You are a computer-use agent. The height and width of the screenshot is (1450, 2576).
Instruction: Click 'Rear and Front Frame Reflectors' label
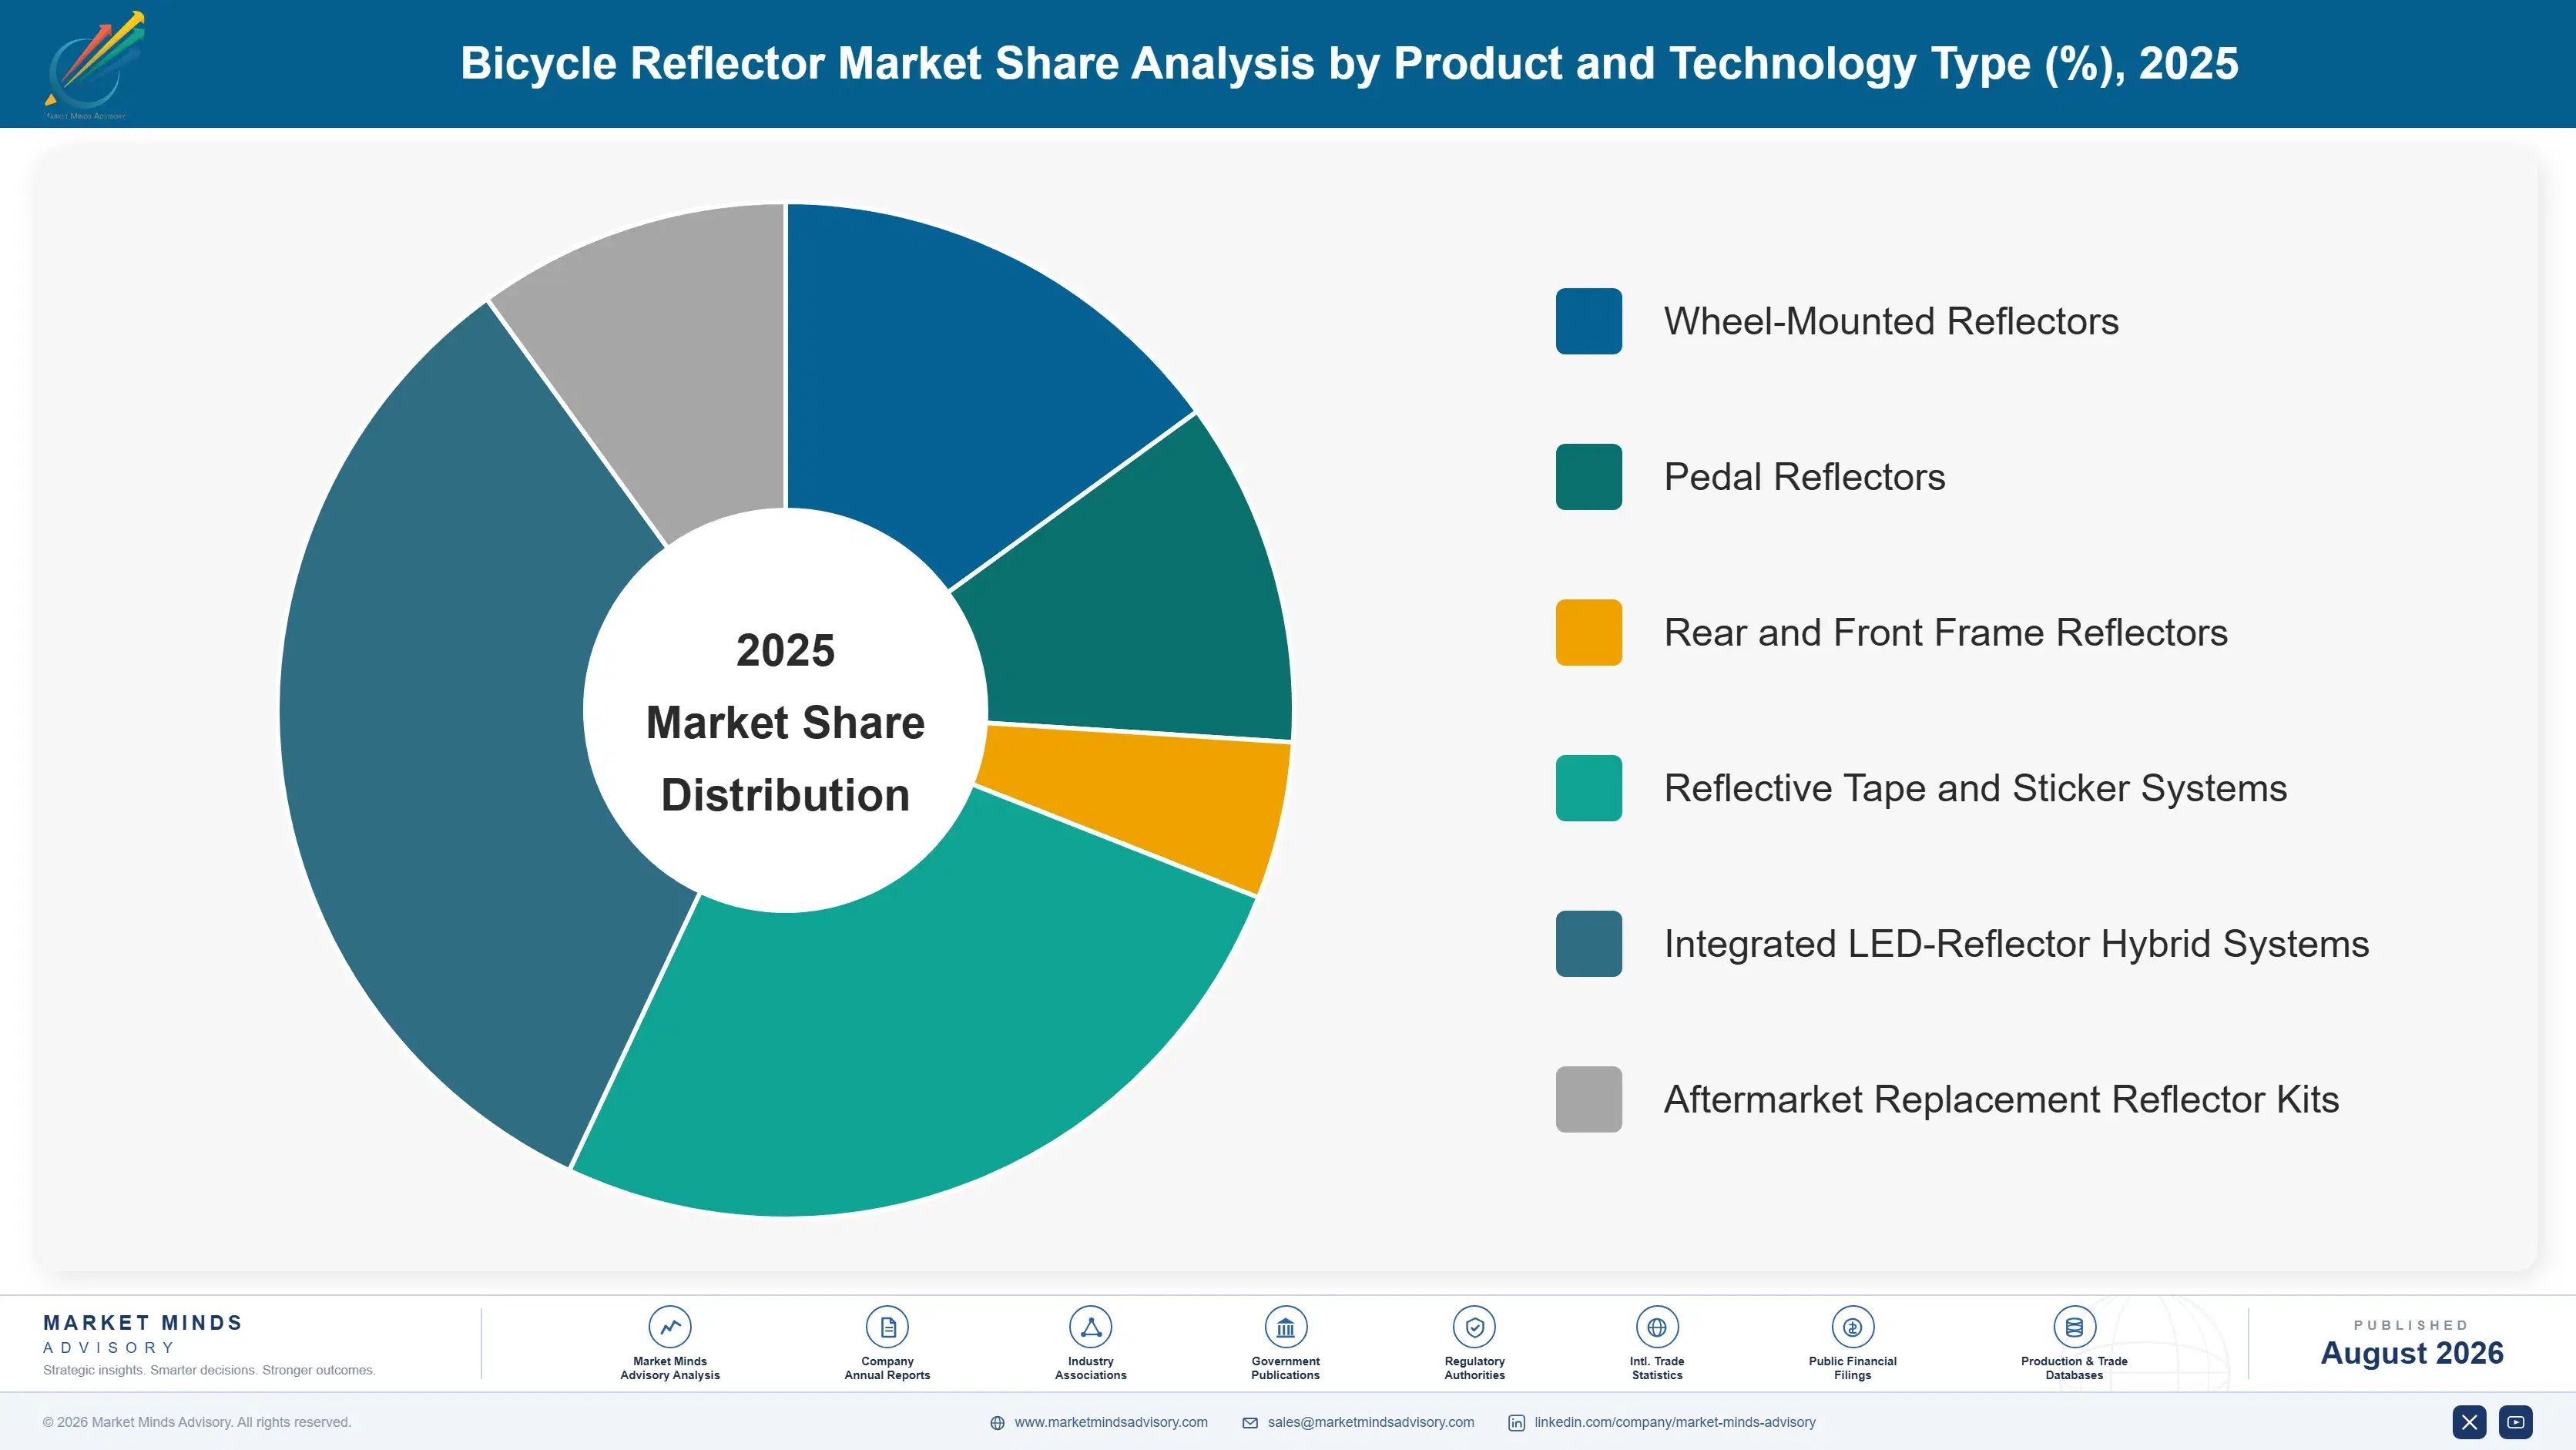point(1946,632)
